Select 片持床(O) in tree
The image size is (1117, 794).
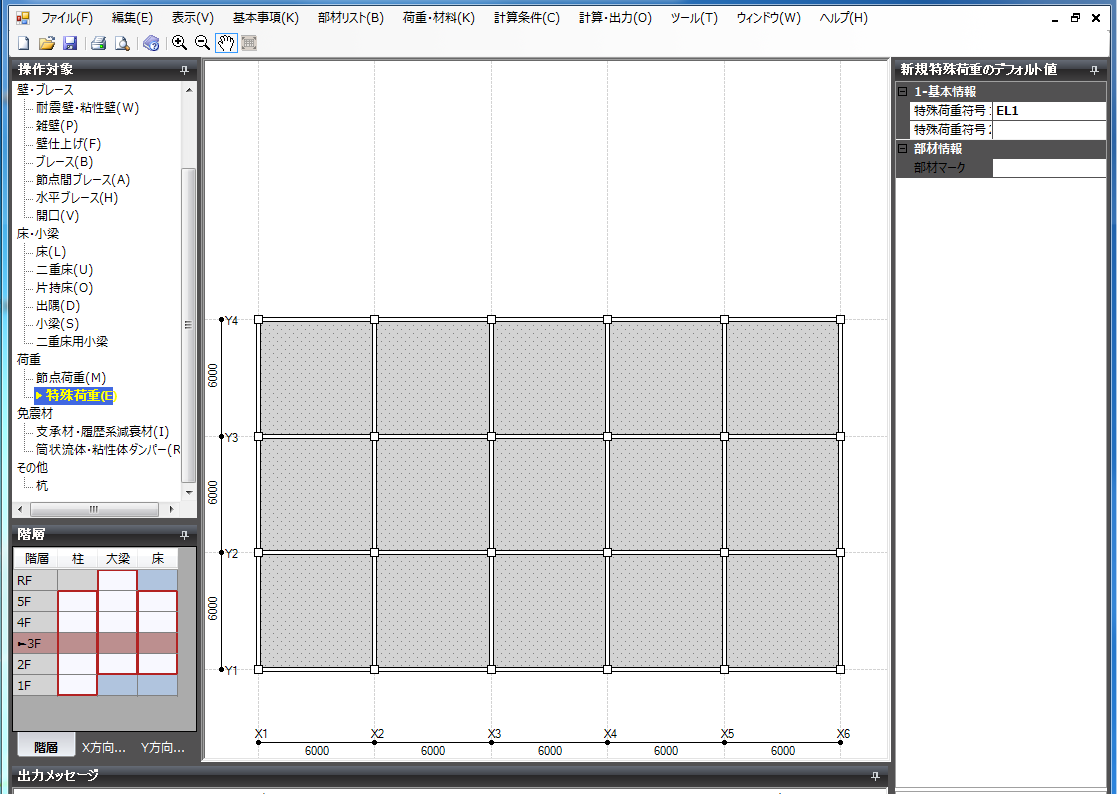pos(64,288)
